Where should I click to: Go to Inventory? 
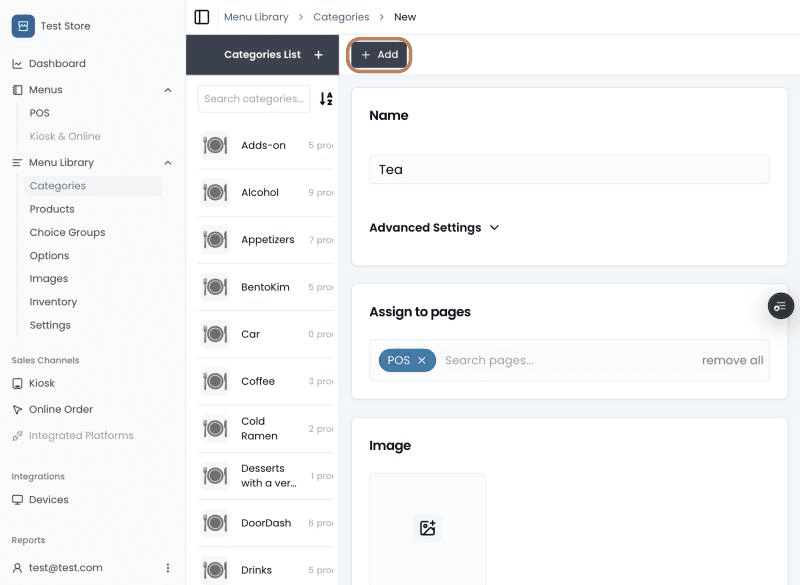click(53, 302)
